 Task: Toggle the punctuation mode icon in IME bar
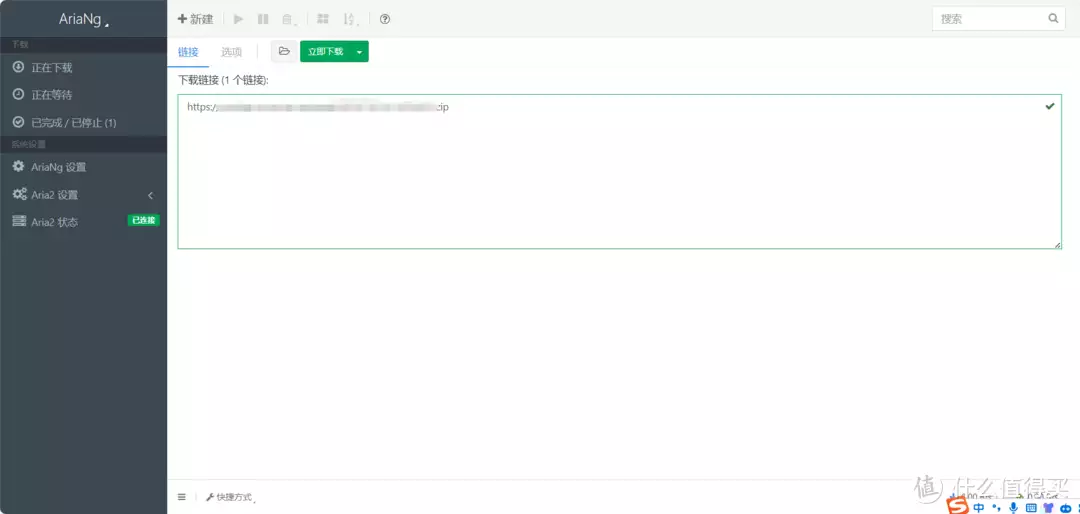[x=995, y=508]
